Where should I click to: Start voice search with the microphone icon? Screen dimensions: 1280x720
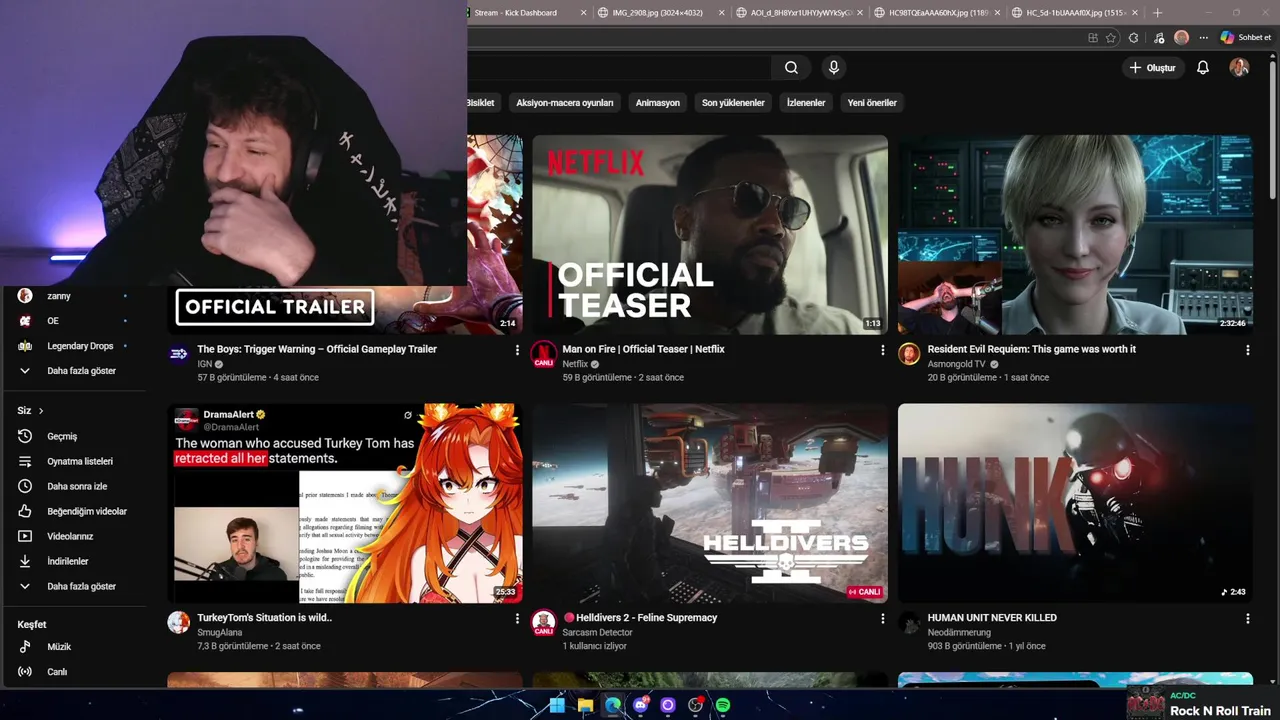point(834,68)
